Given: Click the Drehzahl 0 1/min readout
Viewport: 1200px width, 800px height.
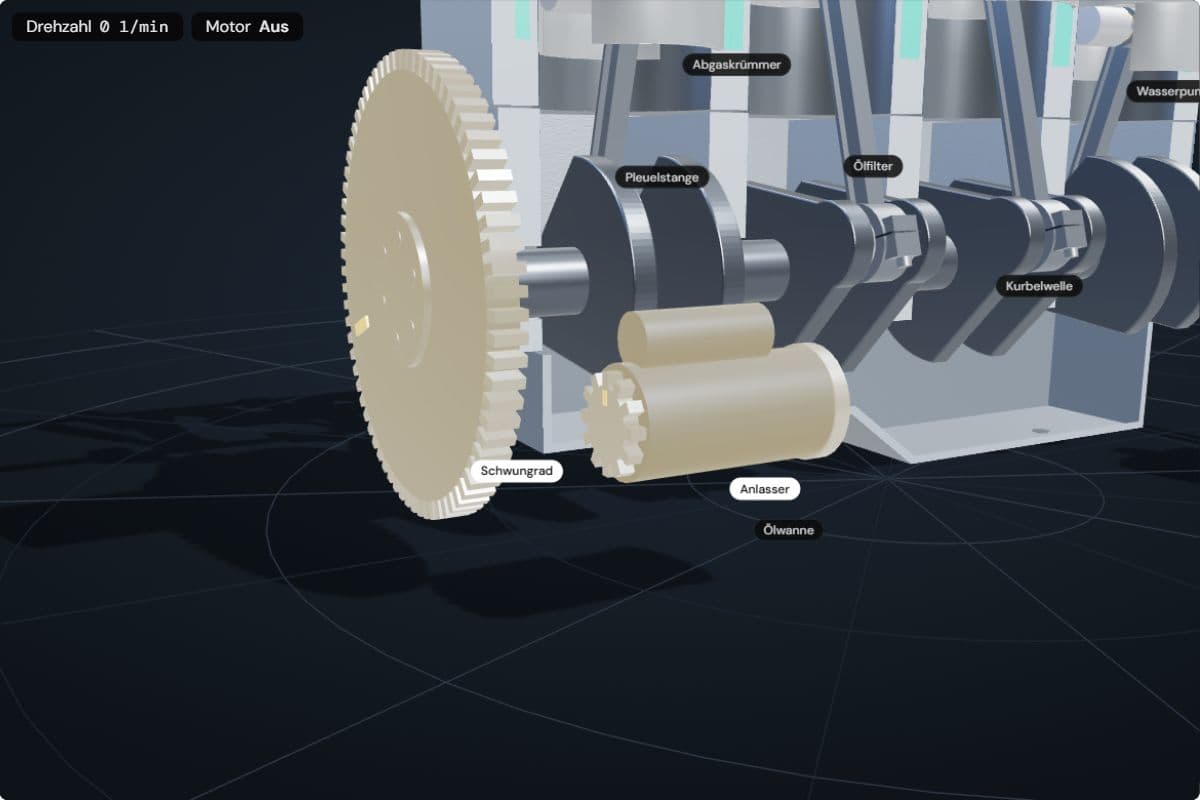Looking at the screenshot, I should 97,27.
